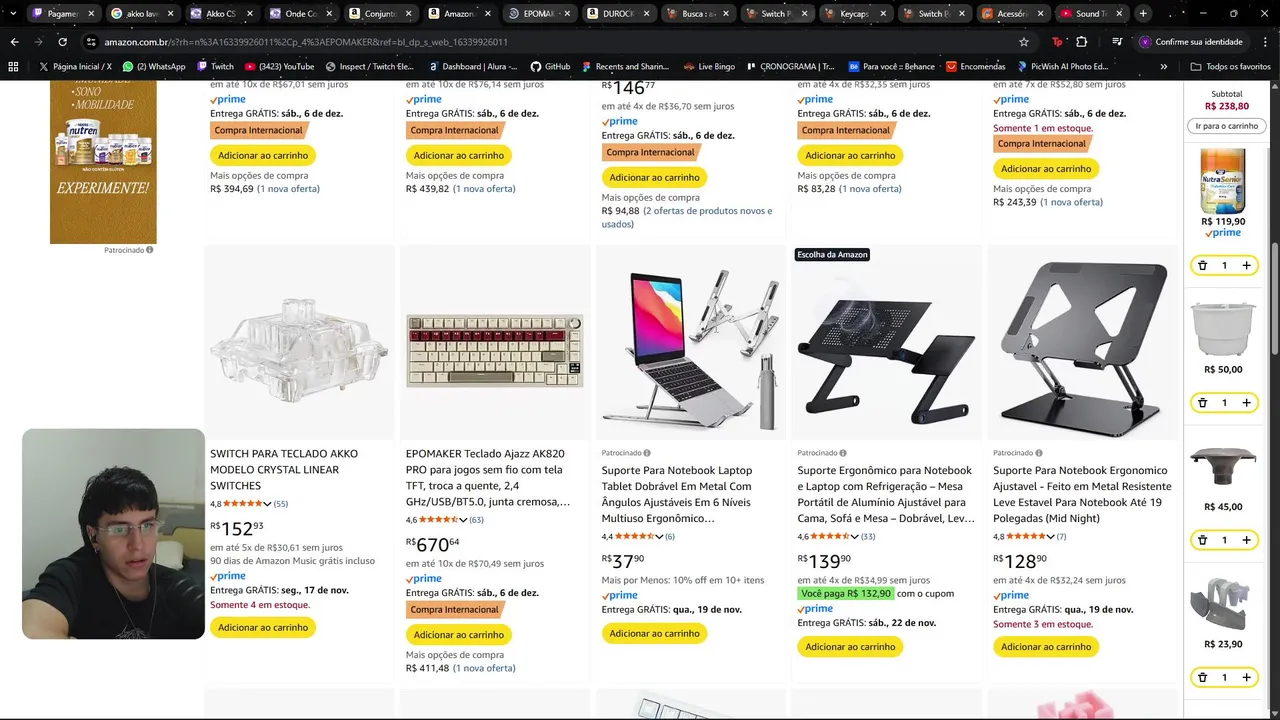Viewport: 1280px width, 720px height.
Task: Click the page's vertical scrollbar thumb
Action: pyautogui.click(x=1274, y=300)
